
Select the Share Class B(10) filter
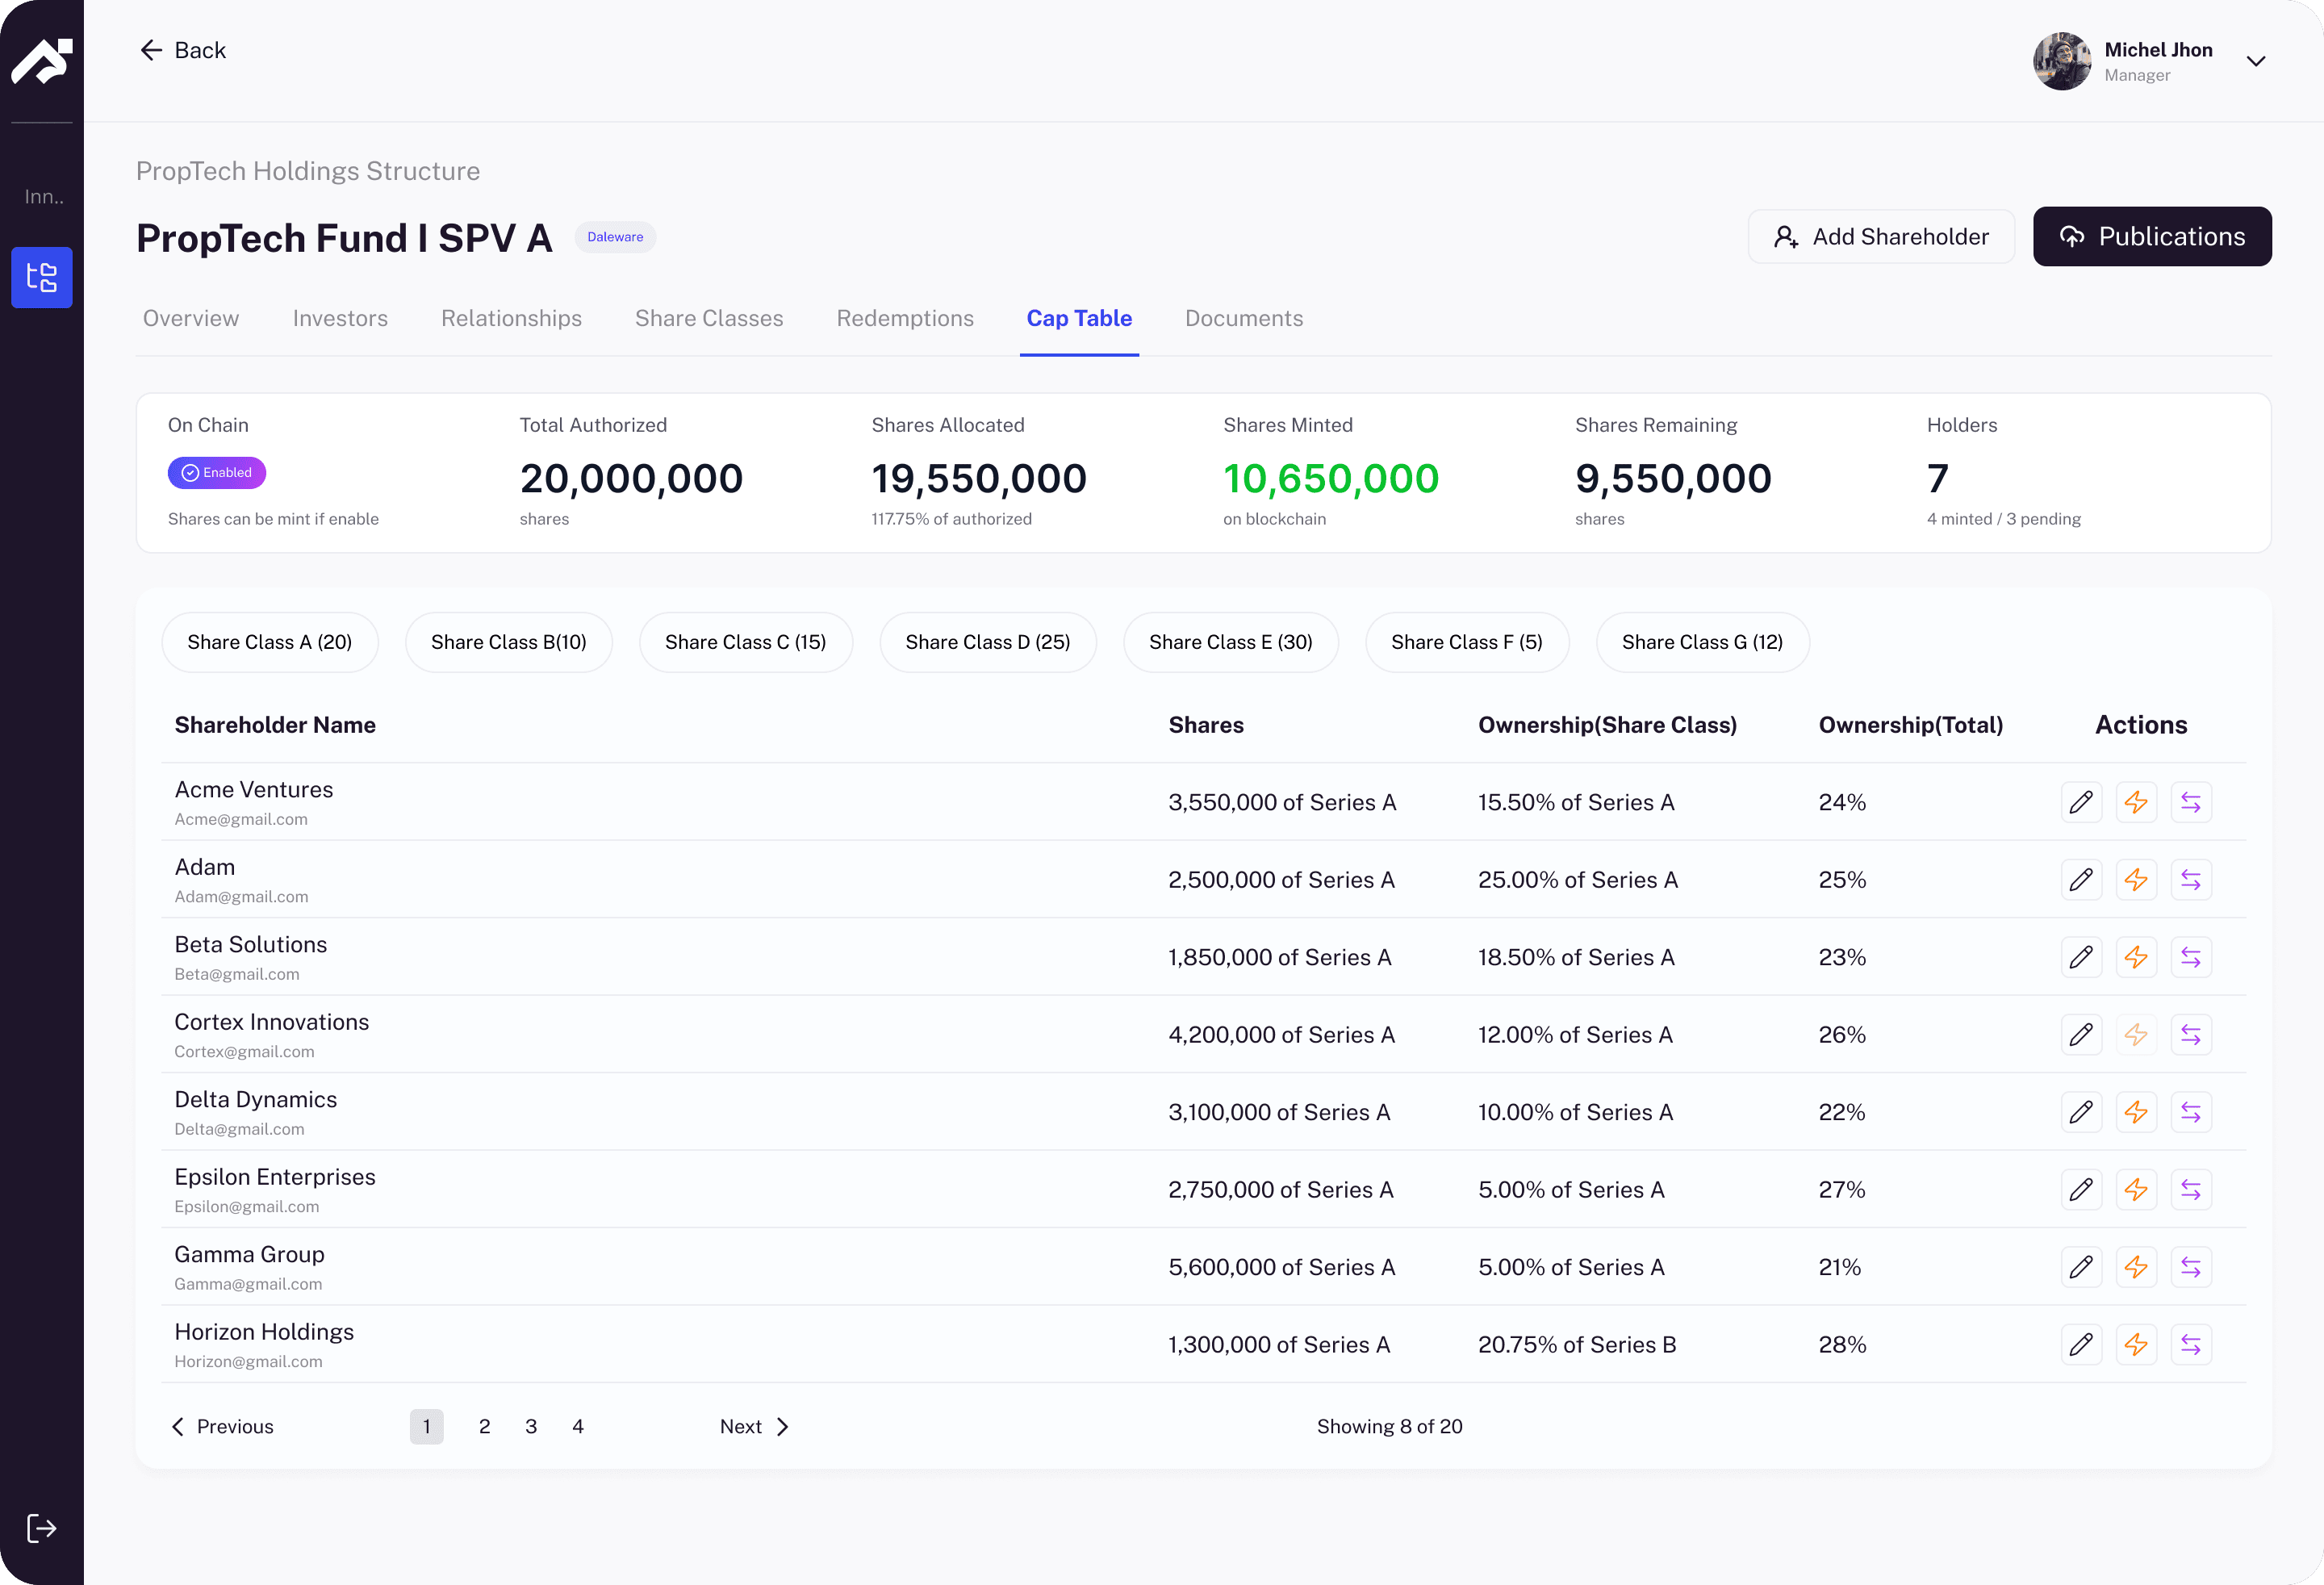508,642
